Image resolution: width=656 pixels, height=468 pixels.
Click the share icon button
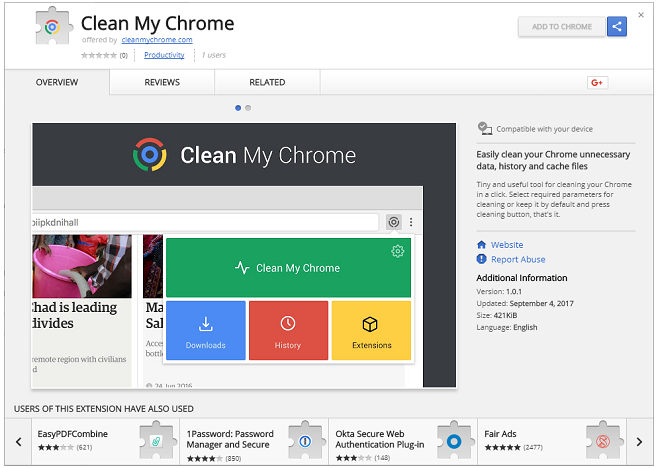pyautogui.click(x=617, y=27)
